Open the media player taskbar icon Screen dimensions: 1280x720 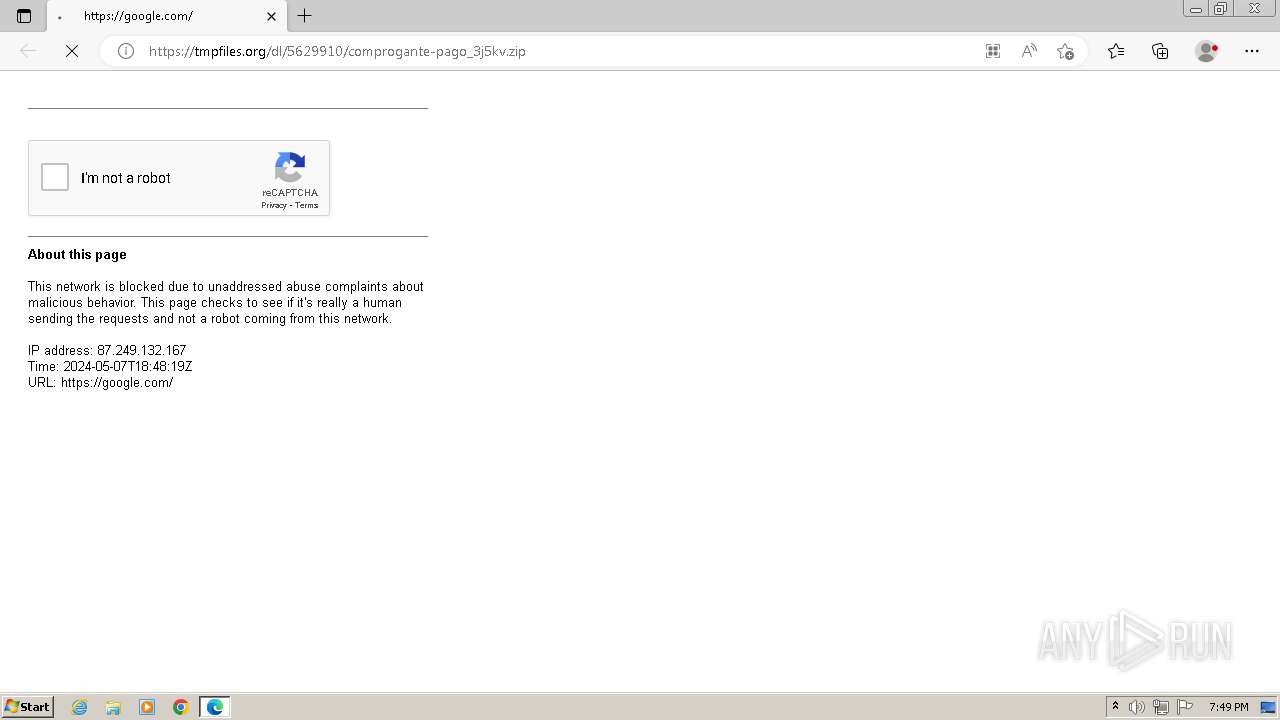tap(147, 707)
